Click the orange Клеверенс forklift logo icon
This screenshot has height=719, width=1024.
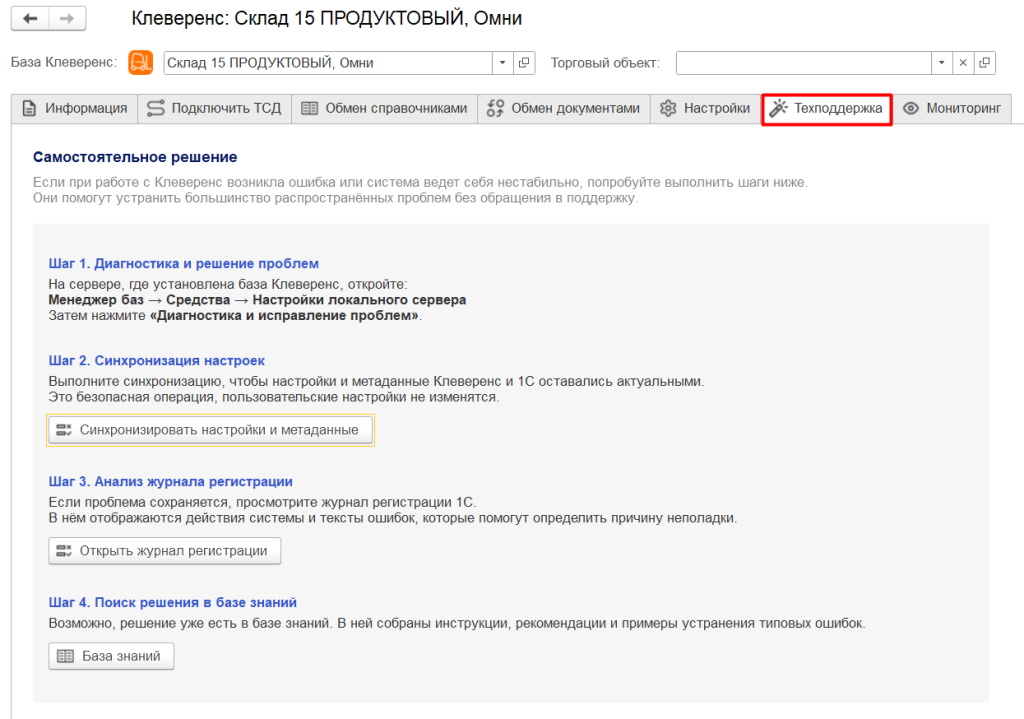click(140, 62)
